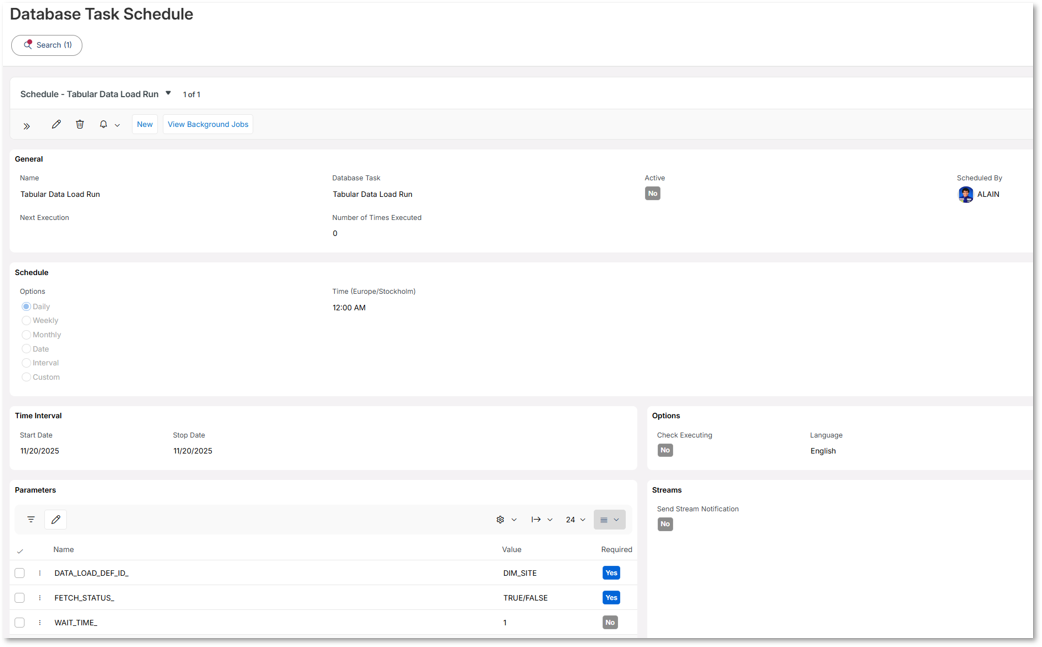
Task: Click the 12:00 AM time value
Action: point(349,308)
